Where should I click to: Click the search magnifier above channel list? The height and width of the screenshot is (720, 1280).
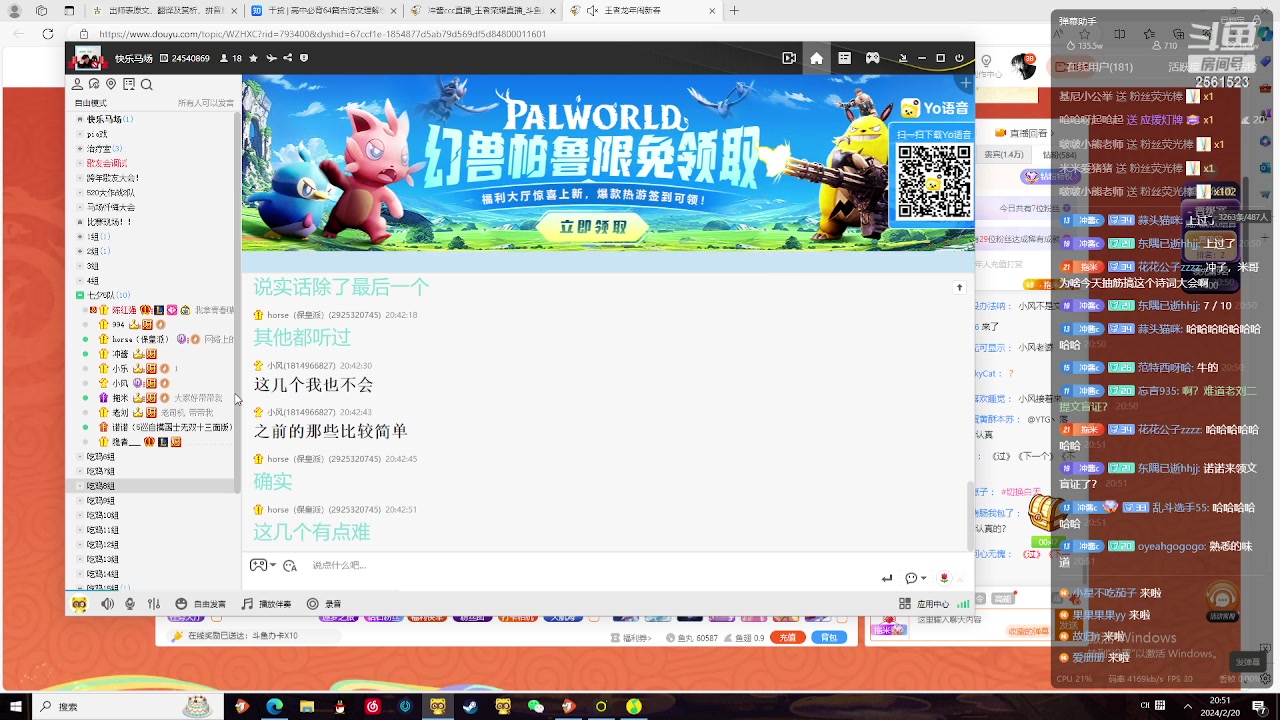pyautogui.click(x=146, y=85)
